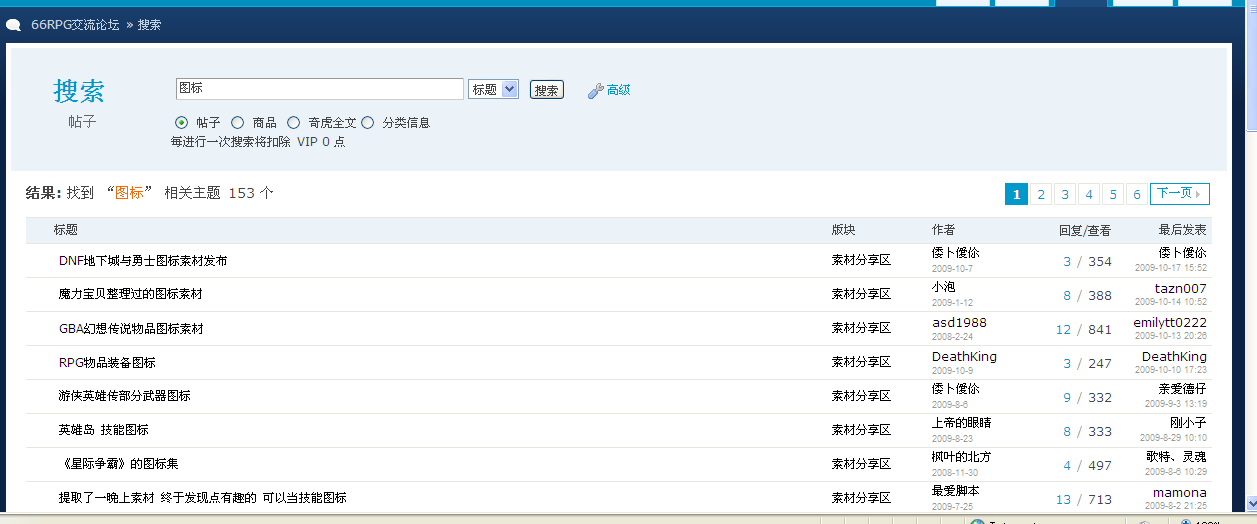This screenshot has height=524, width=1257.
Task: Click 素材分享区 in the 英雄岛 row
Action: click(861, 430)
